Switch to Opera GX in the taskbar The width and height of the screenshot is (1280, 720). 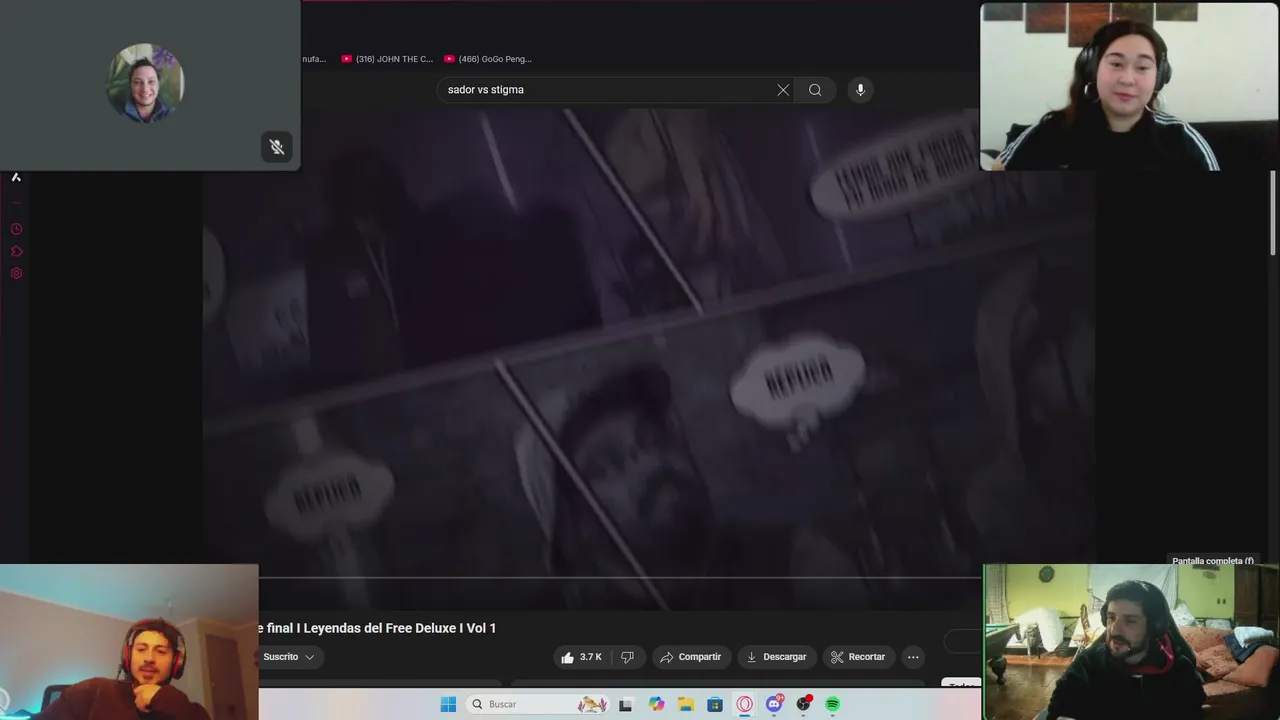click(745, 704)
